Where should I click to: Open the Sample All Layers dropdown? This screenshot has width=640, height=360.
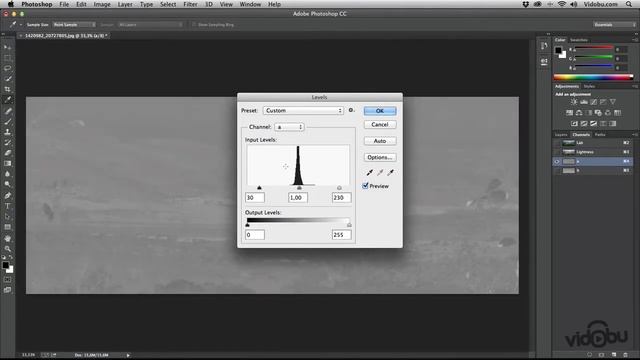pos(150,25)
